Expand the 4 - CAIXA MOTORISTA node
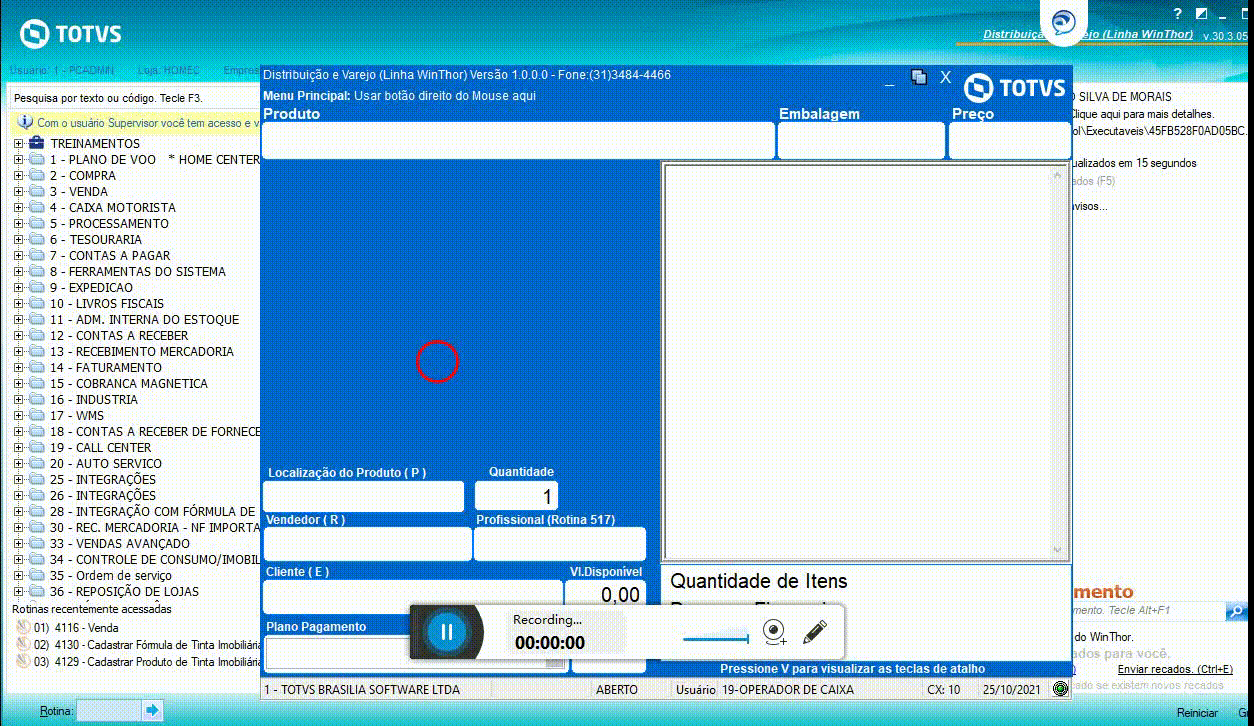 click(x=18, y=207)
